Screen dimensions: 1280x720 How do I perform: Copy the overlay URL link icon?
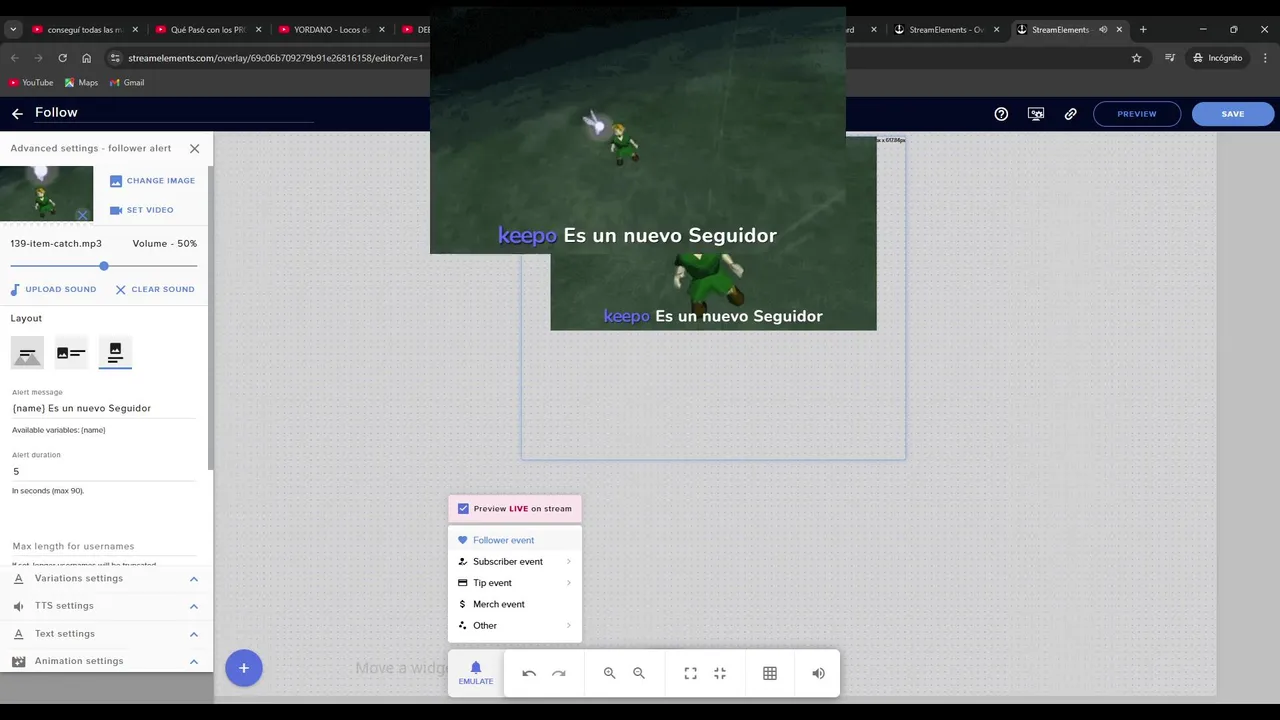pos(1071,114)
